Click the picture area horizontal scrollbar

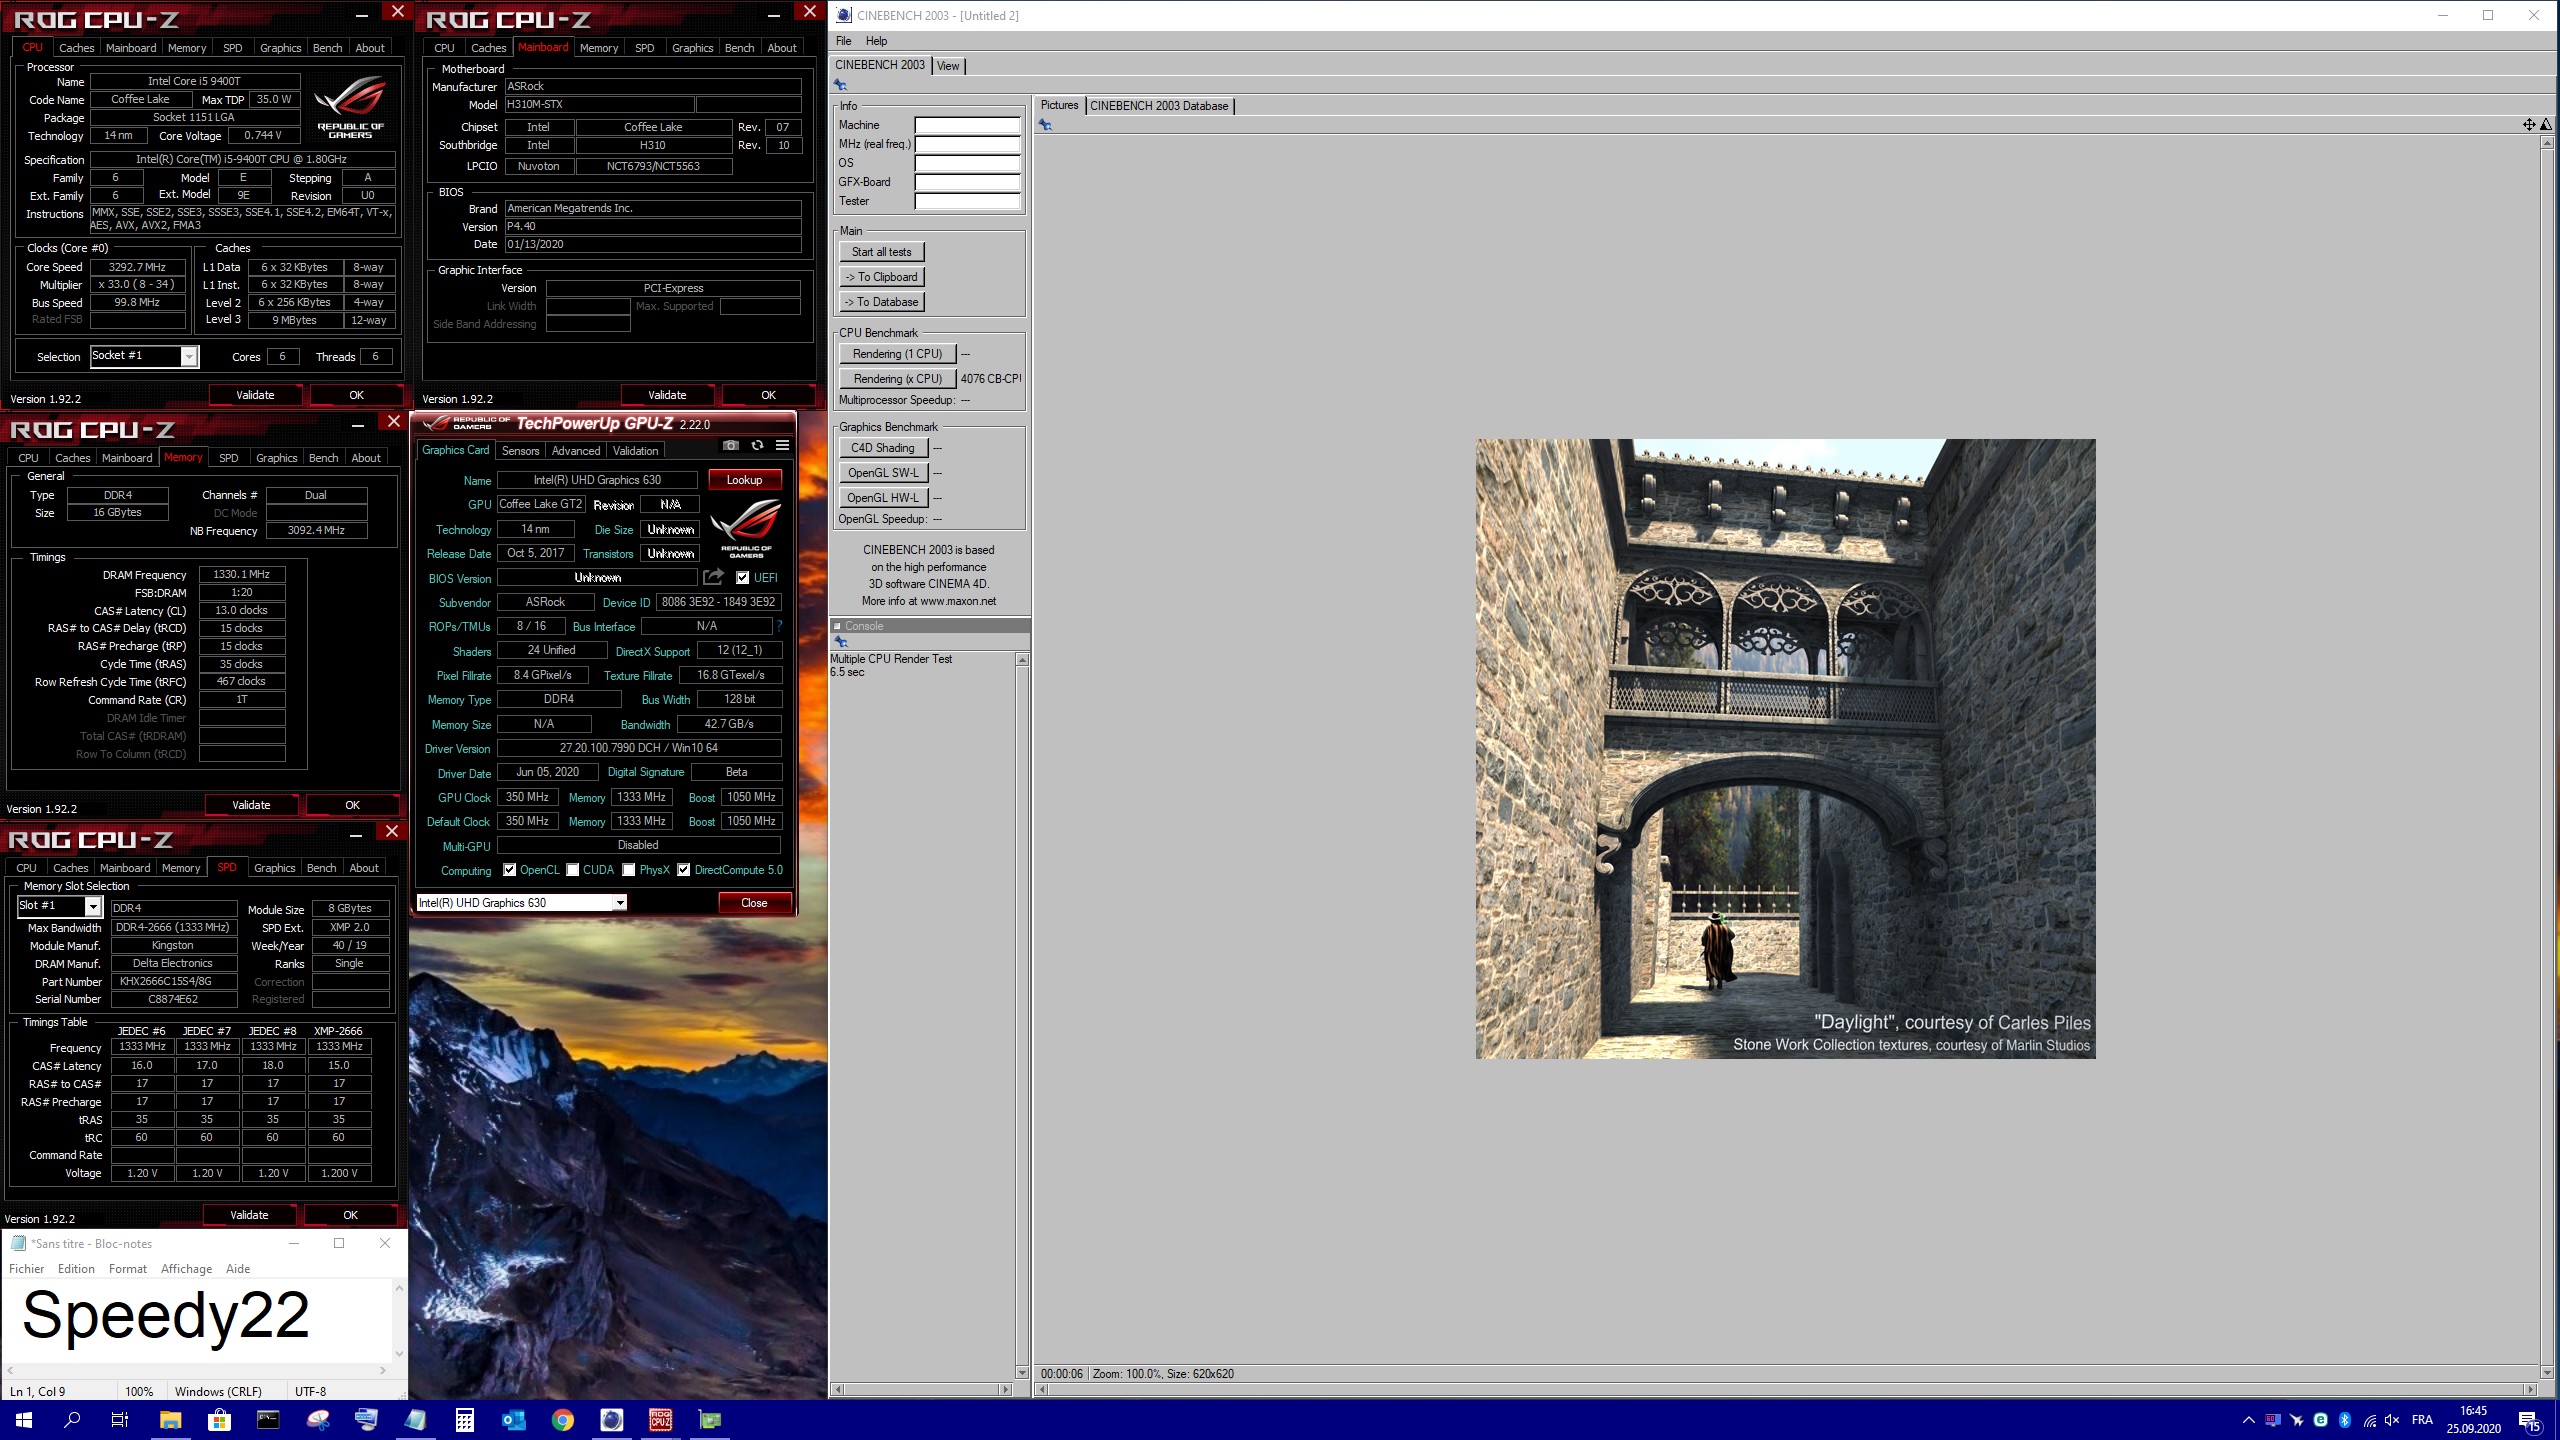click(x=1787, y=1390)
